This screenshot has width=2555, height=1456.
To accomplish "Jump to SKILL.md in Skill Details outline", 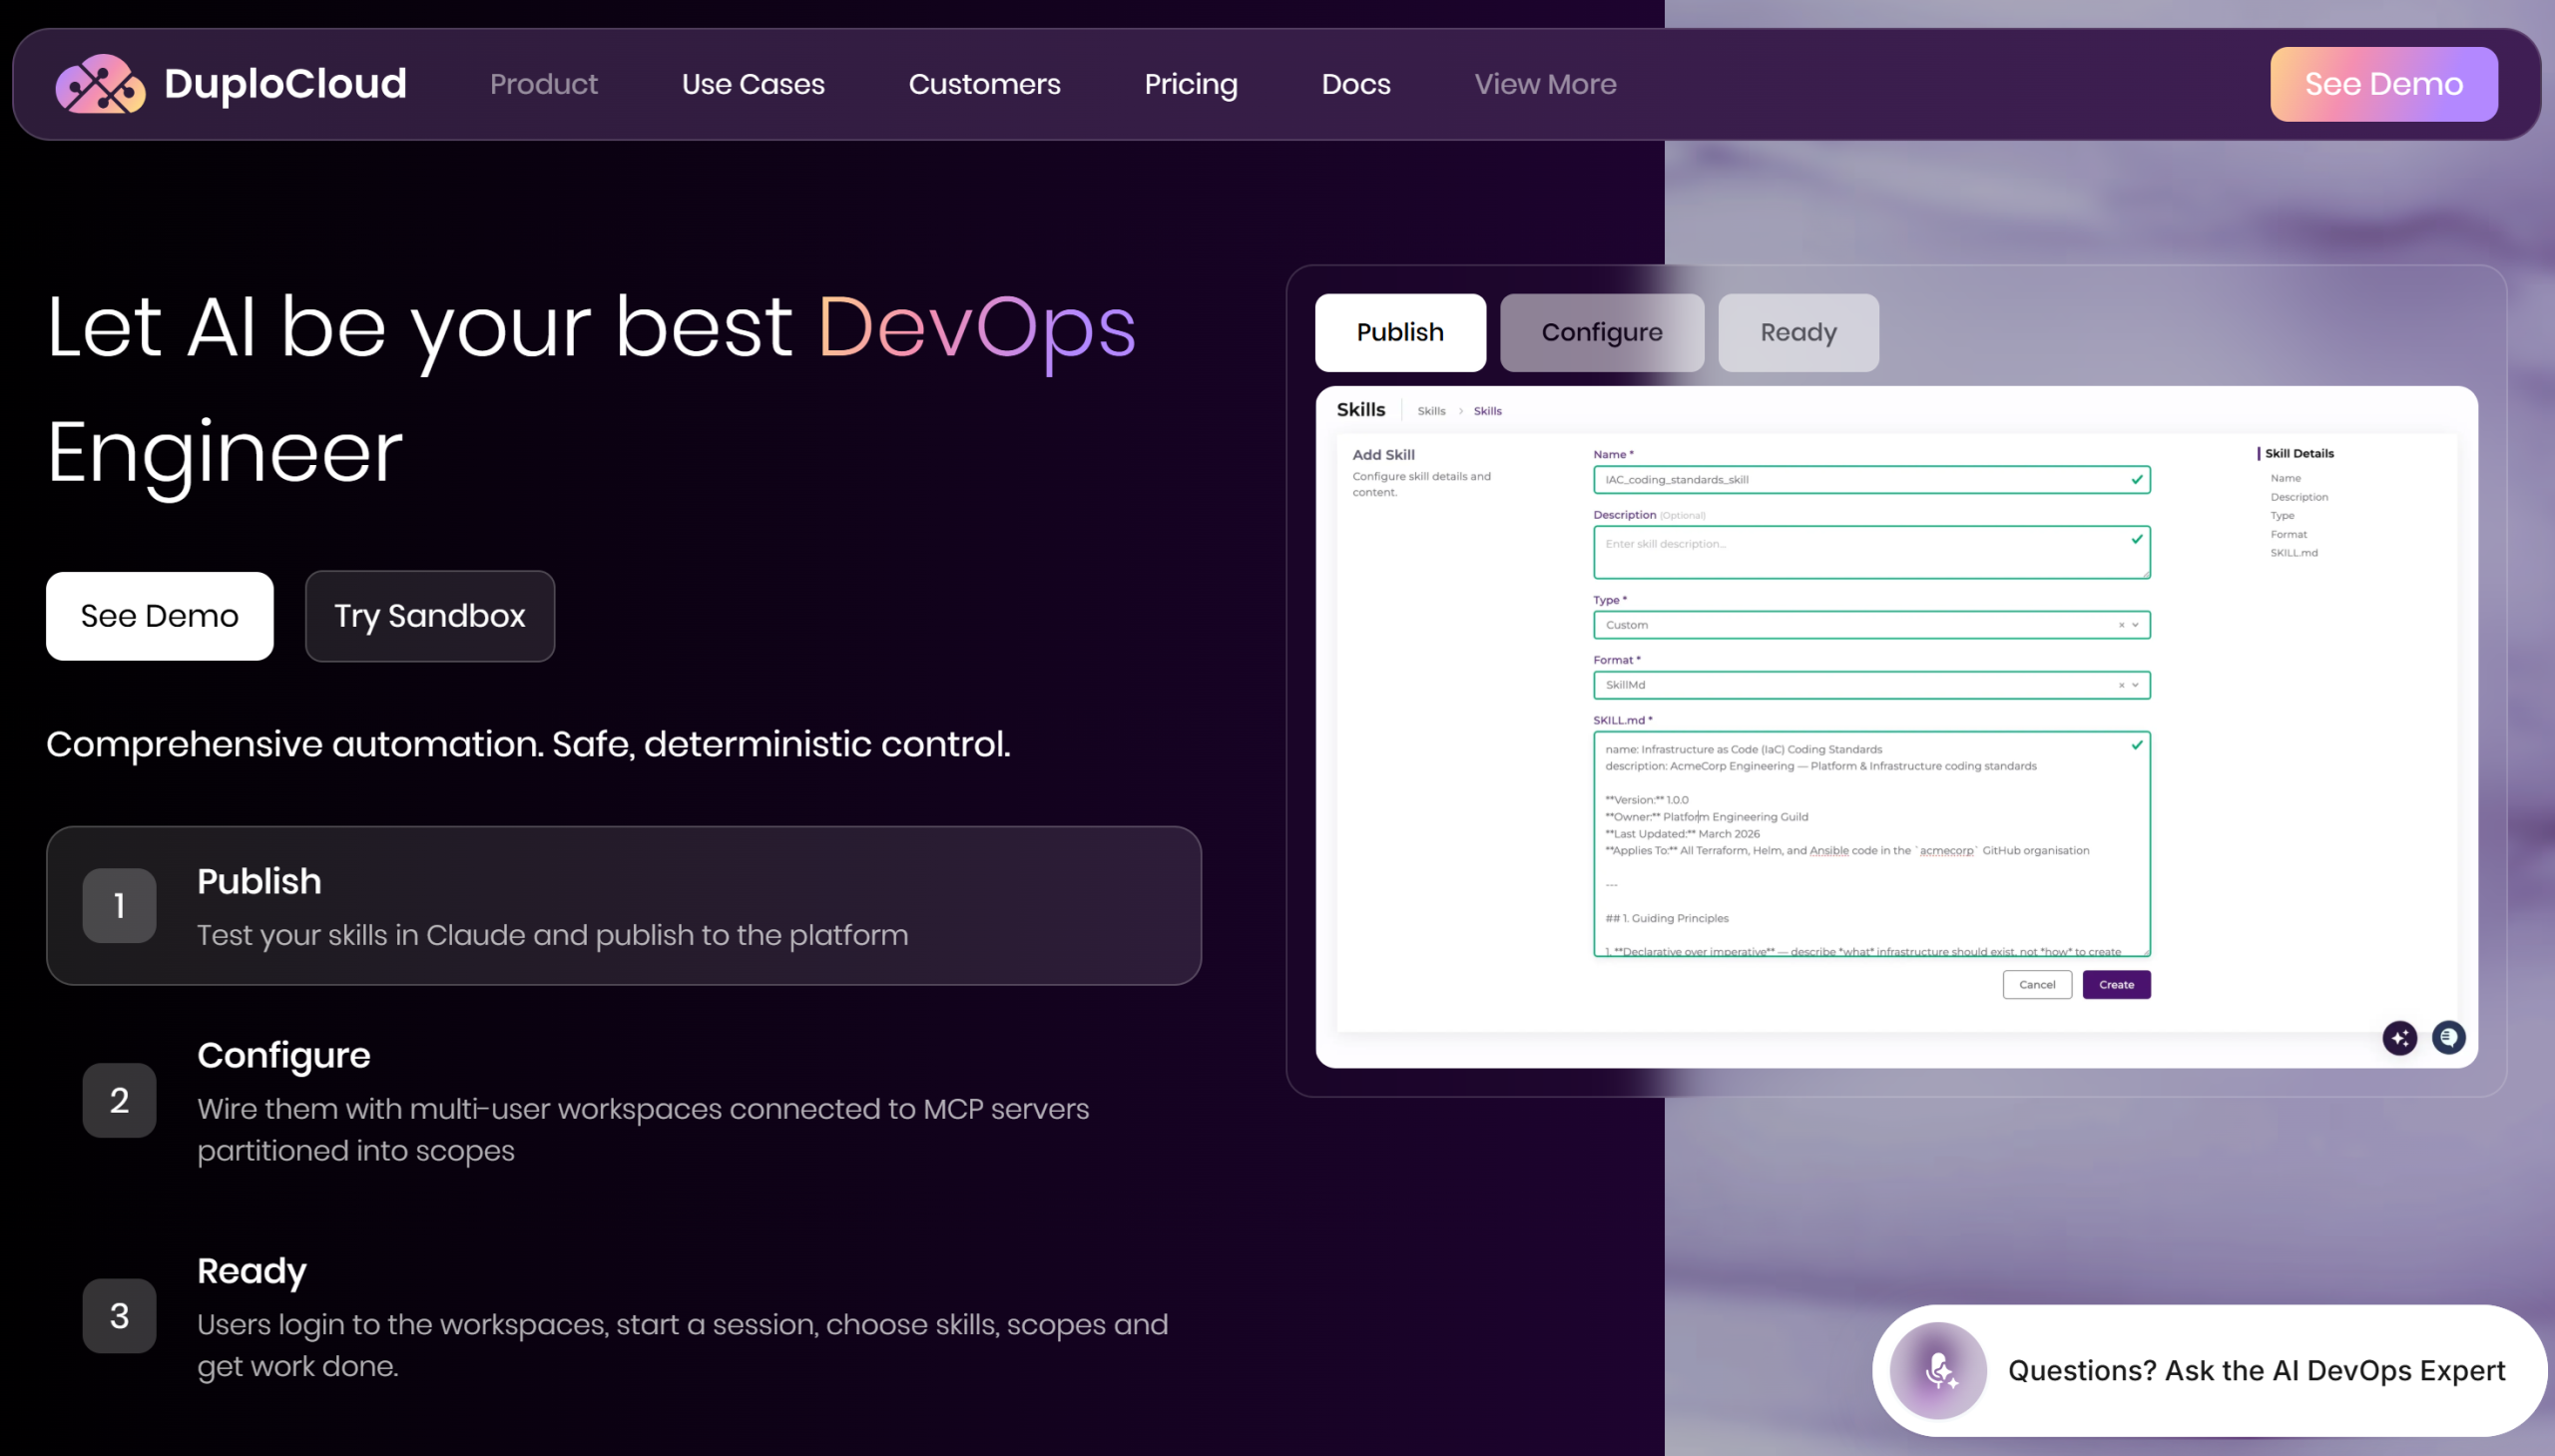I will (2293, 553).
